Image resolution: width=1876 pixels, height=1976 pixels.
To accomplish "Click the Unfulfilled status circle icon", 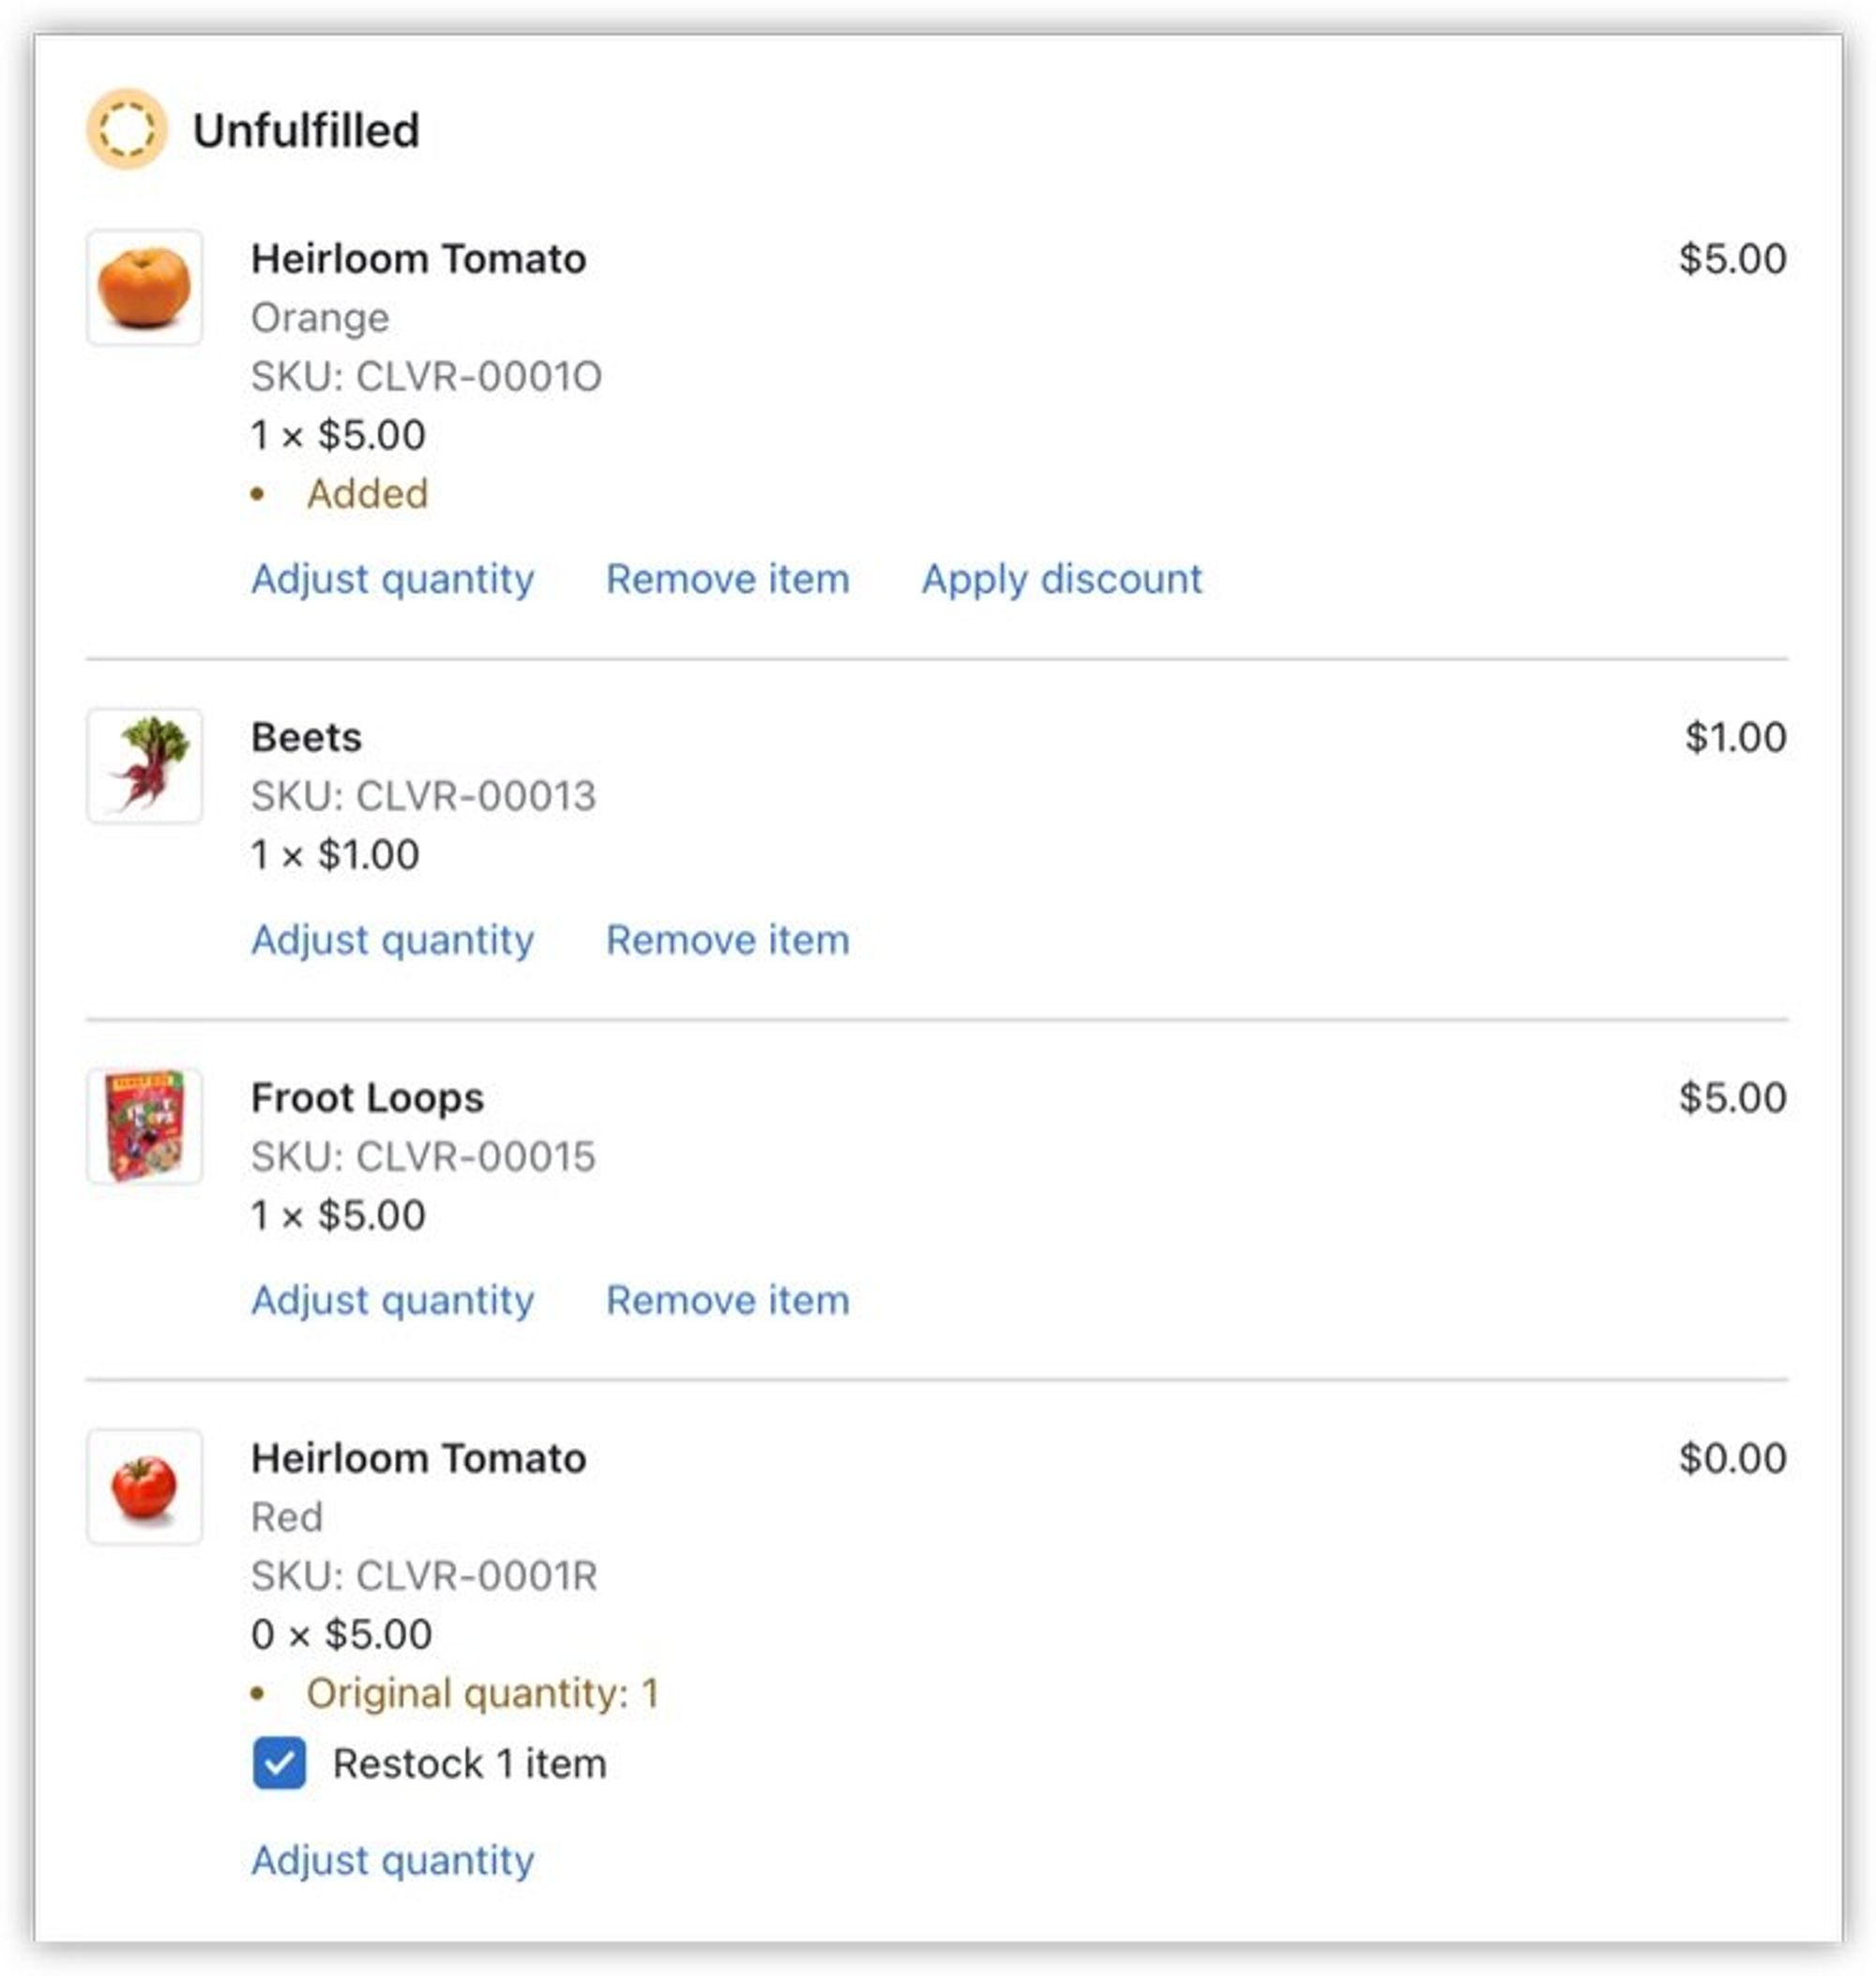I will click(126, 129).
